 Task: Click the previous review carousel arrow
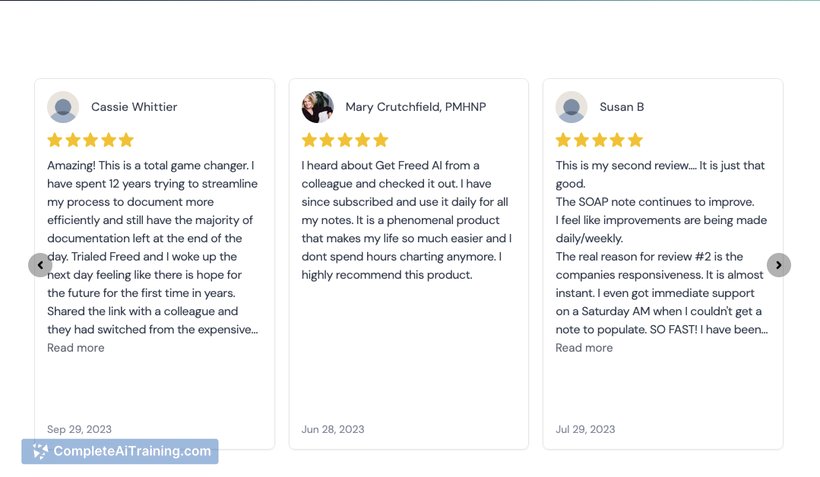point(40,265)
